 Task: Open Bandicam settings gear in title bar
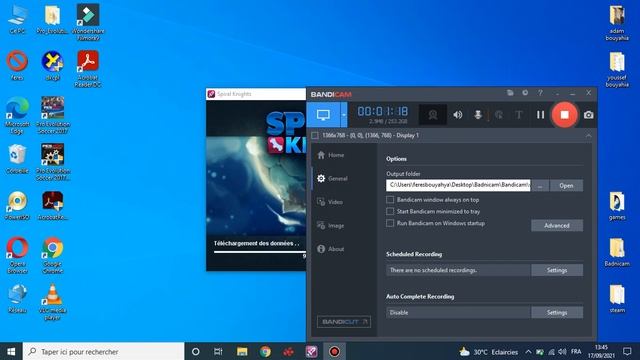coord(525,93)
